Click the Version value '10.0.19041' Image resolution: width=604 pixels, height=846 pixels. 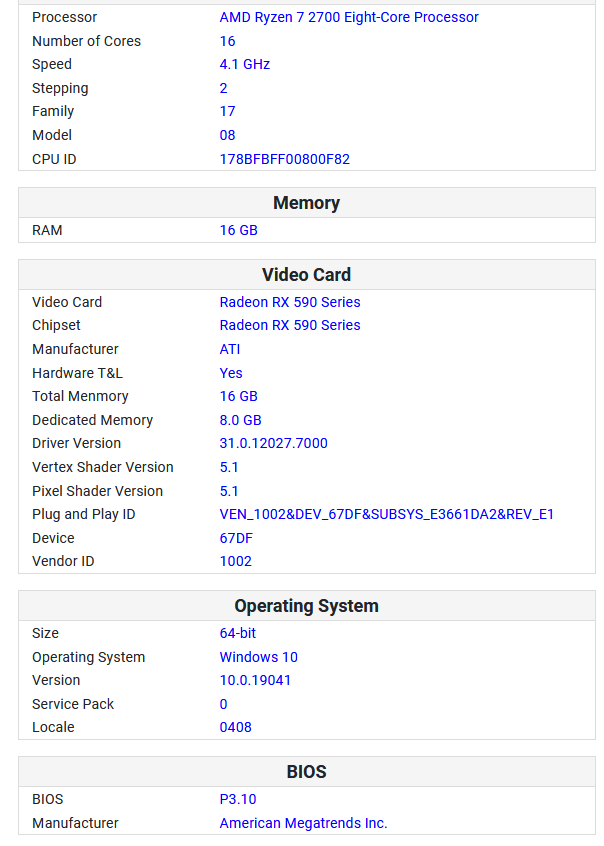click(255, 680)
